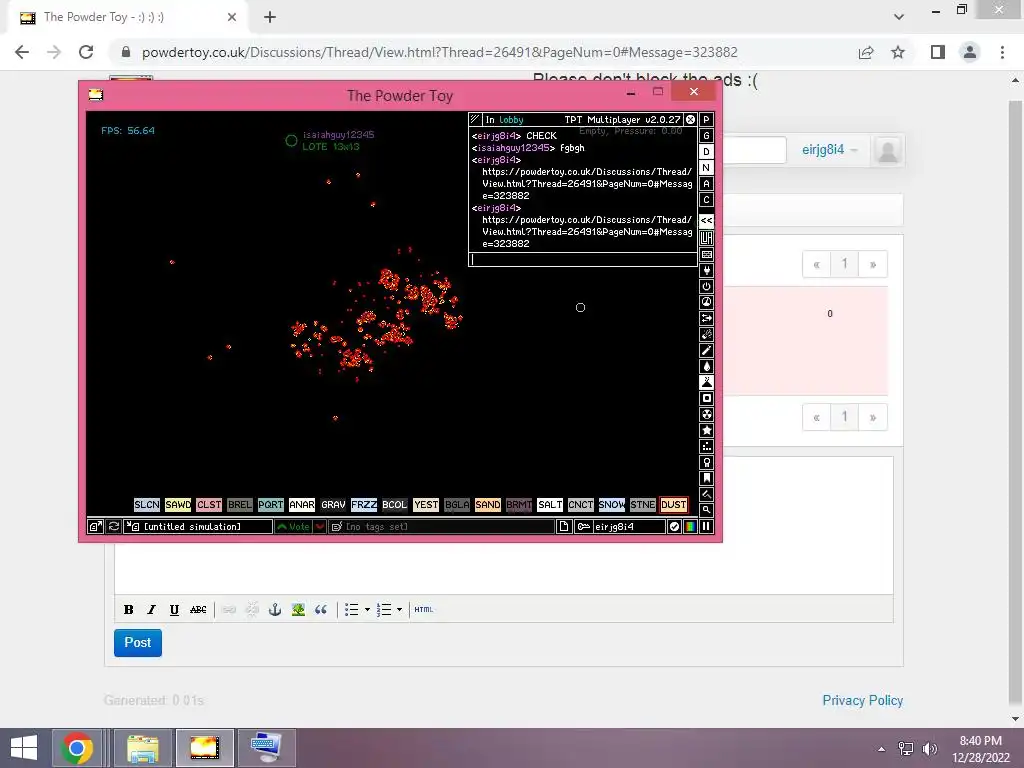Click the eirjg8i4 login key button
This screenshot has width=1024, height=768.
(x=620, y=526)
